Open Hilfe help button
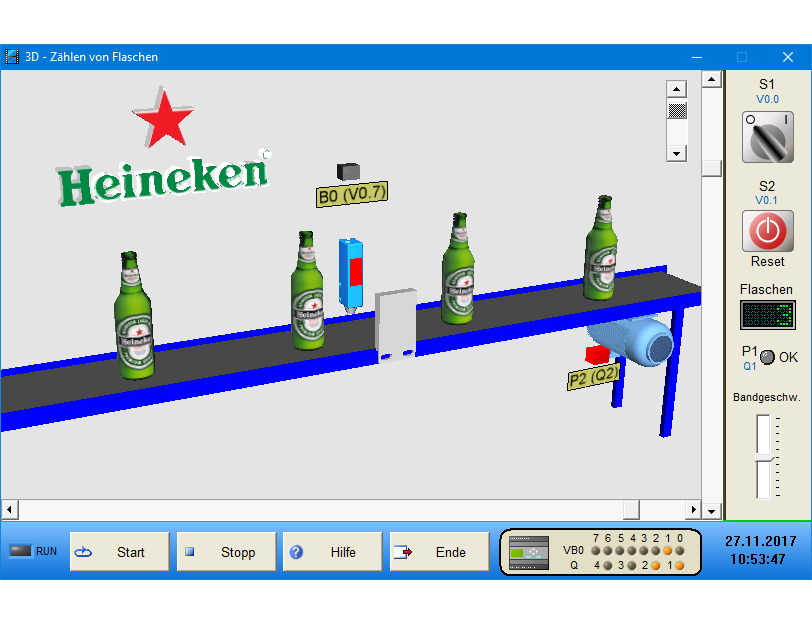The image size is (812, 625). click(x=332, y=552)
